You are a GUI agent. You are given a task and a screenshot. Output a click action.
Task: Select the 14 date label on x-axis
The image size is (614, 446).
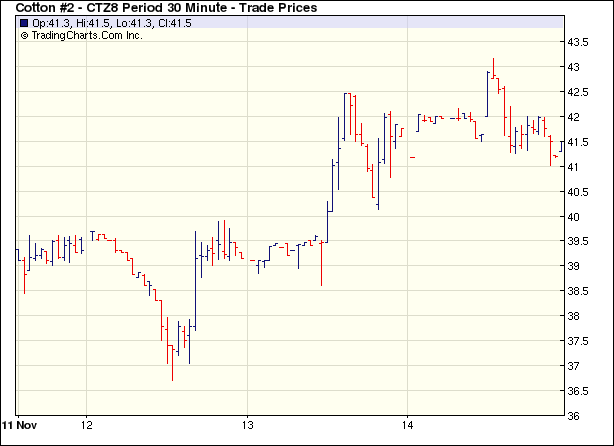coord(408,424)
